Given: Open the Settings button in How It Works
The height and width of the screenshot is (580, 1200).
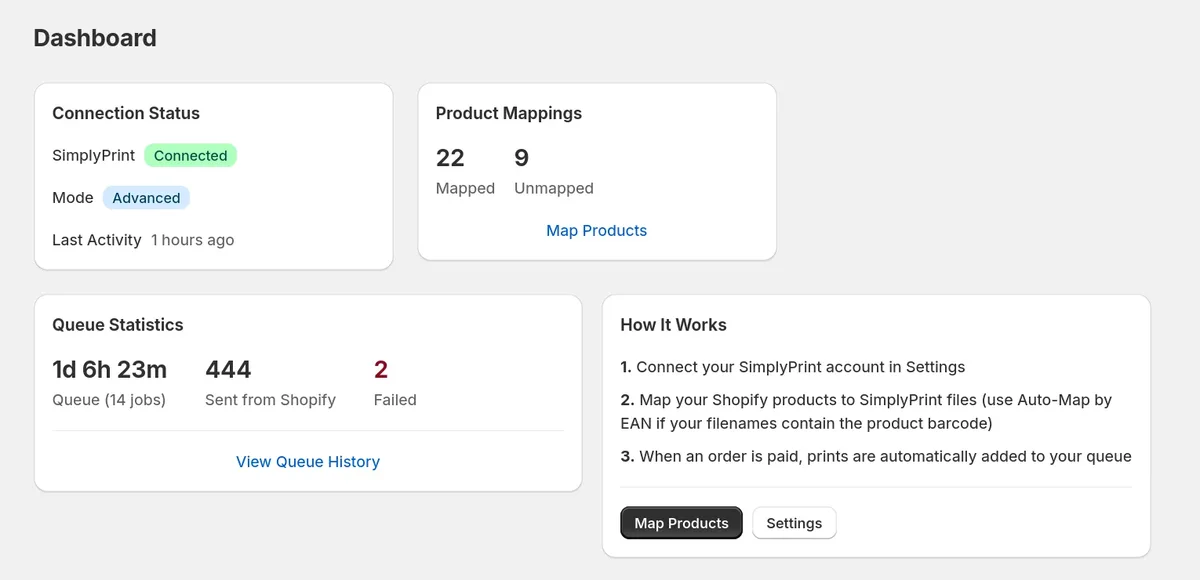Looking at the screenshot, I should 794,523.
